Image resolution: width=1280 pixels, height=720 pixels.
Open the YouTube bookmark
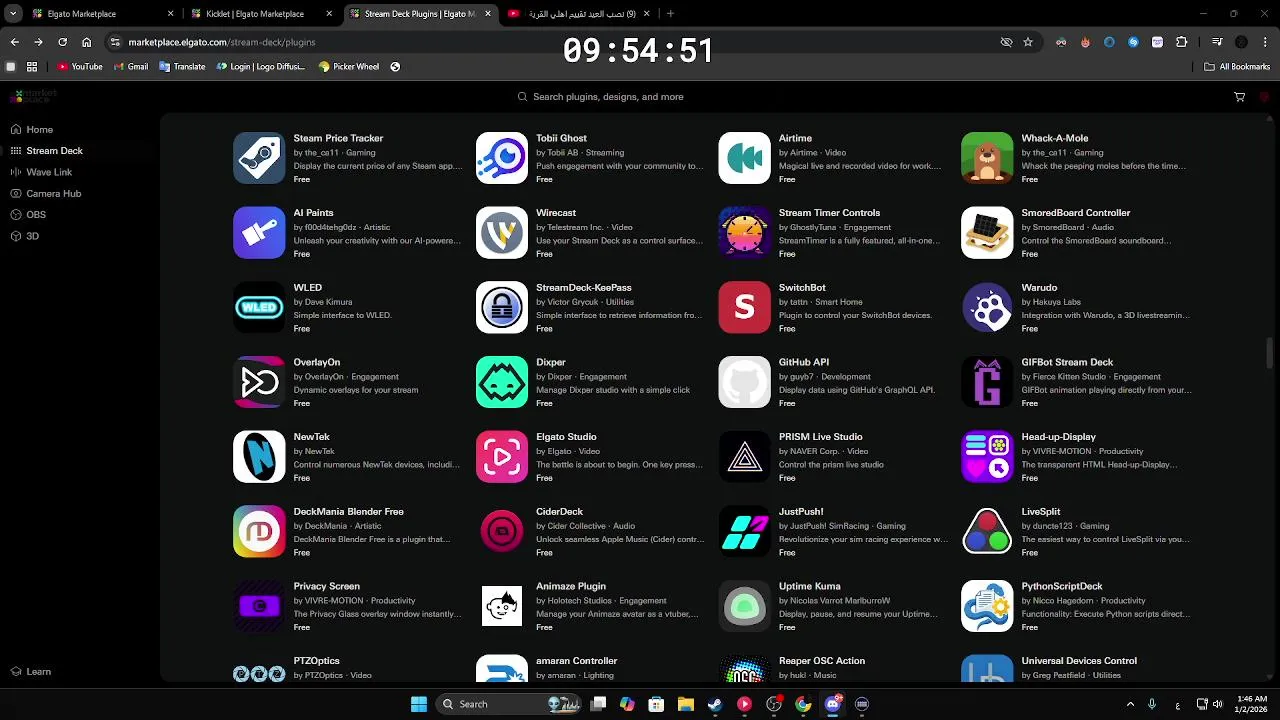click(80, 67)
